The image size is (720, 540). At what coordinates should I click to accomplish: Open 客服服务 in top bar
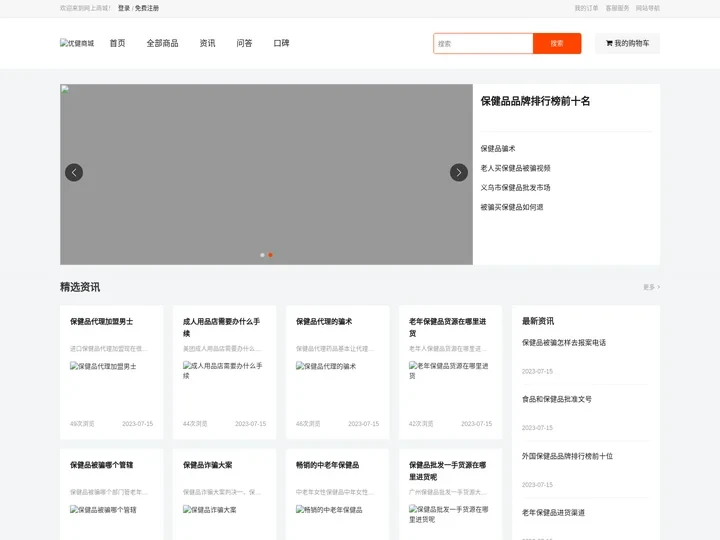pyautogui.click(x=617, y=8)
